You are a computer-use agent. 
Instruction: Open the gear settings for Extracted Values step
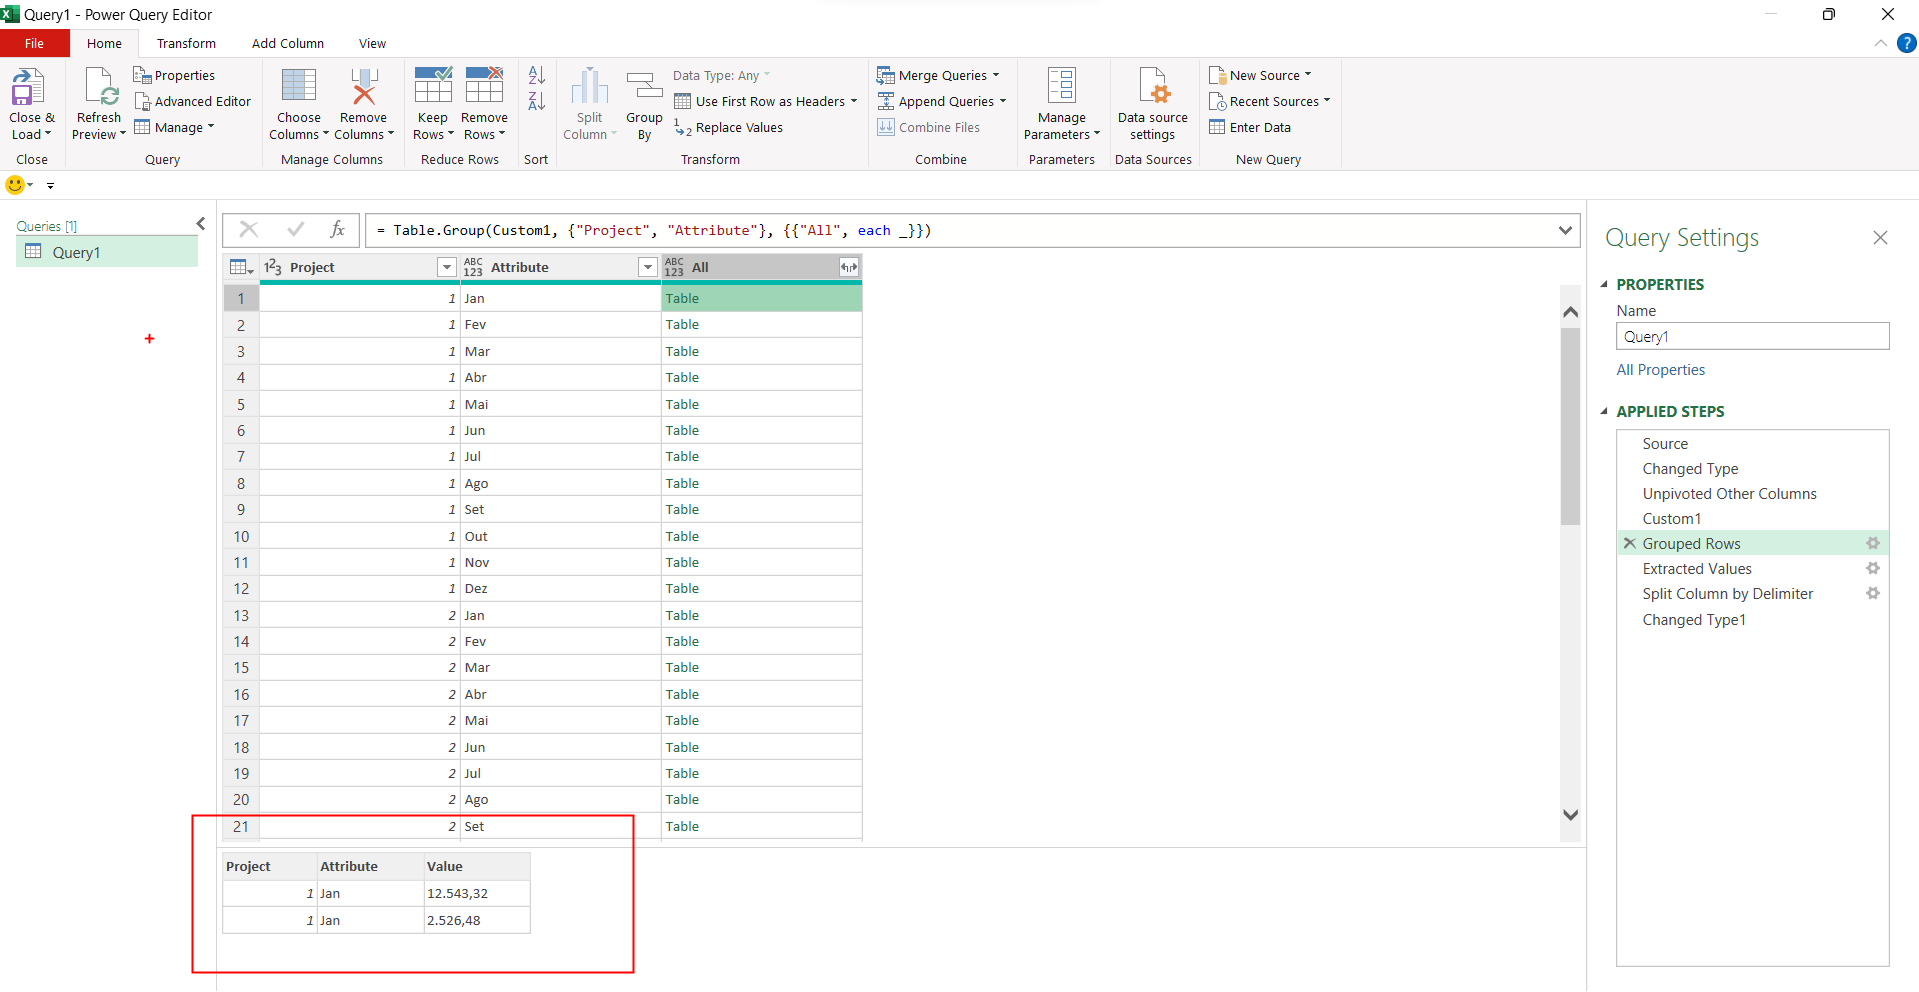point(1873,568)
